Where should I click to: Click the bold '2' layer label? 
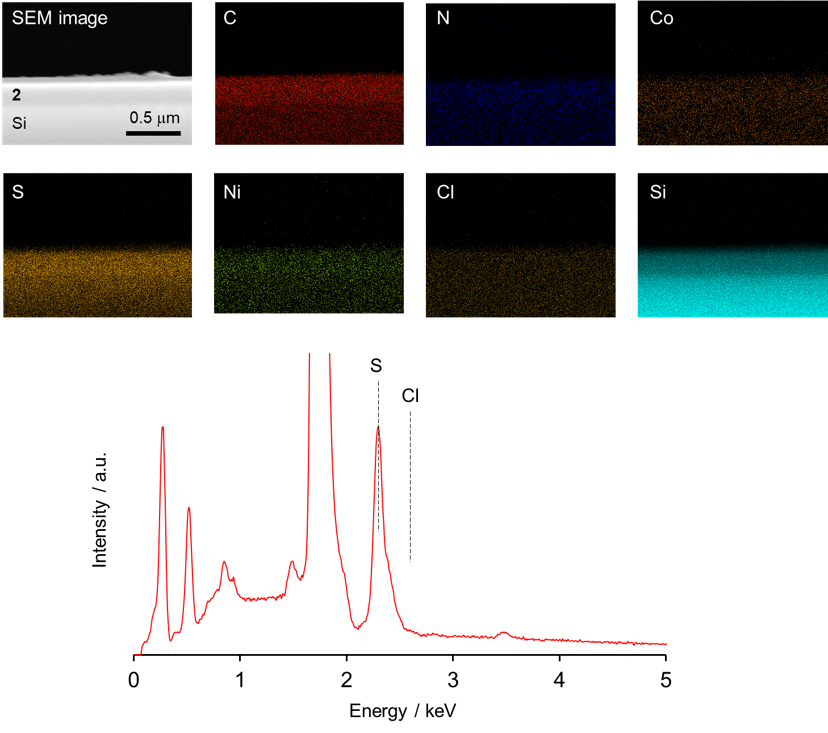pos(16,95)
